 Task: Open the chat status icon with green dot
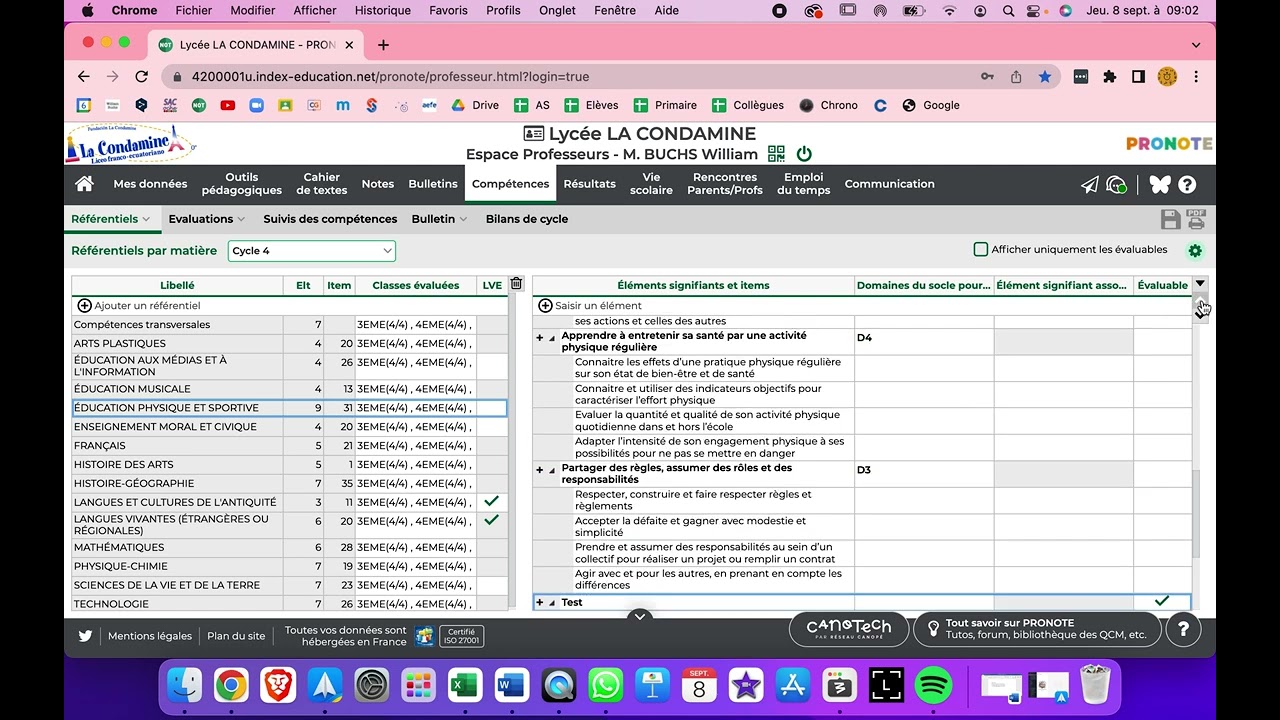click(x=1117, y=185)
